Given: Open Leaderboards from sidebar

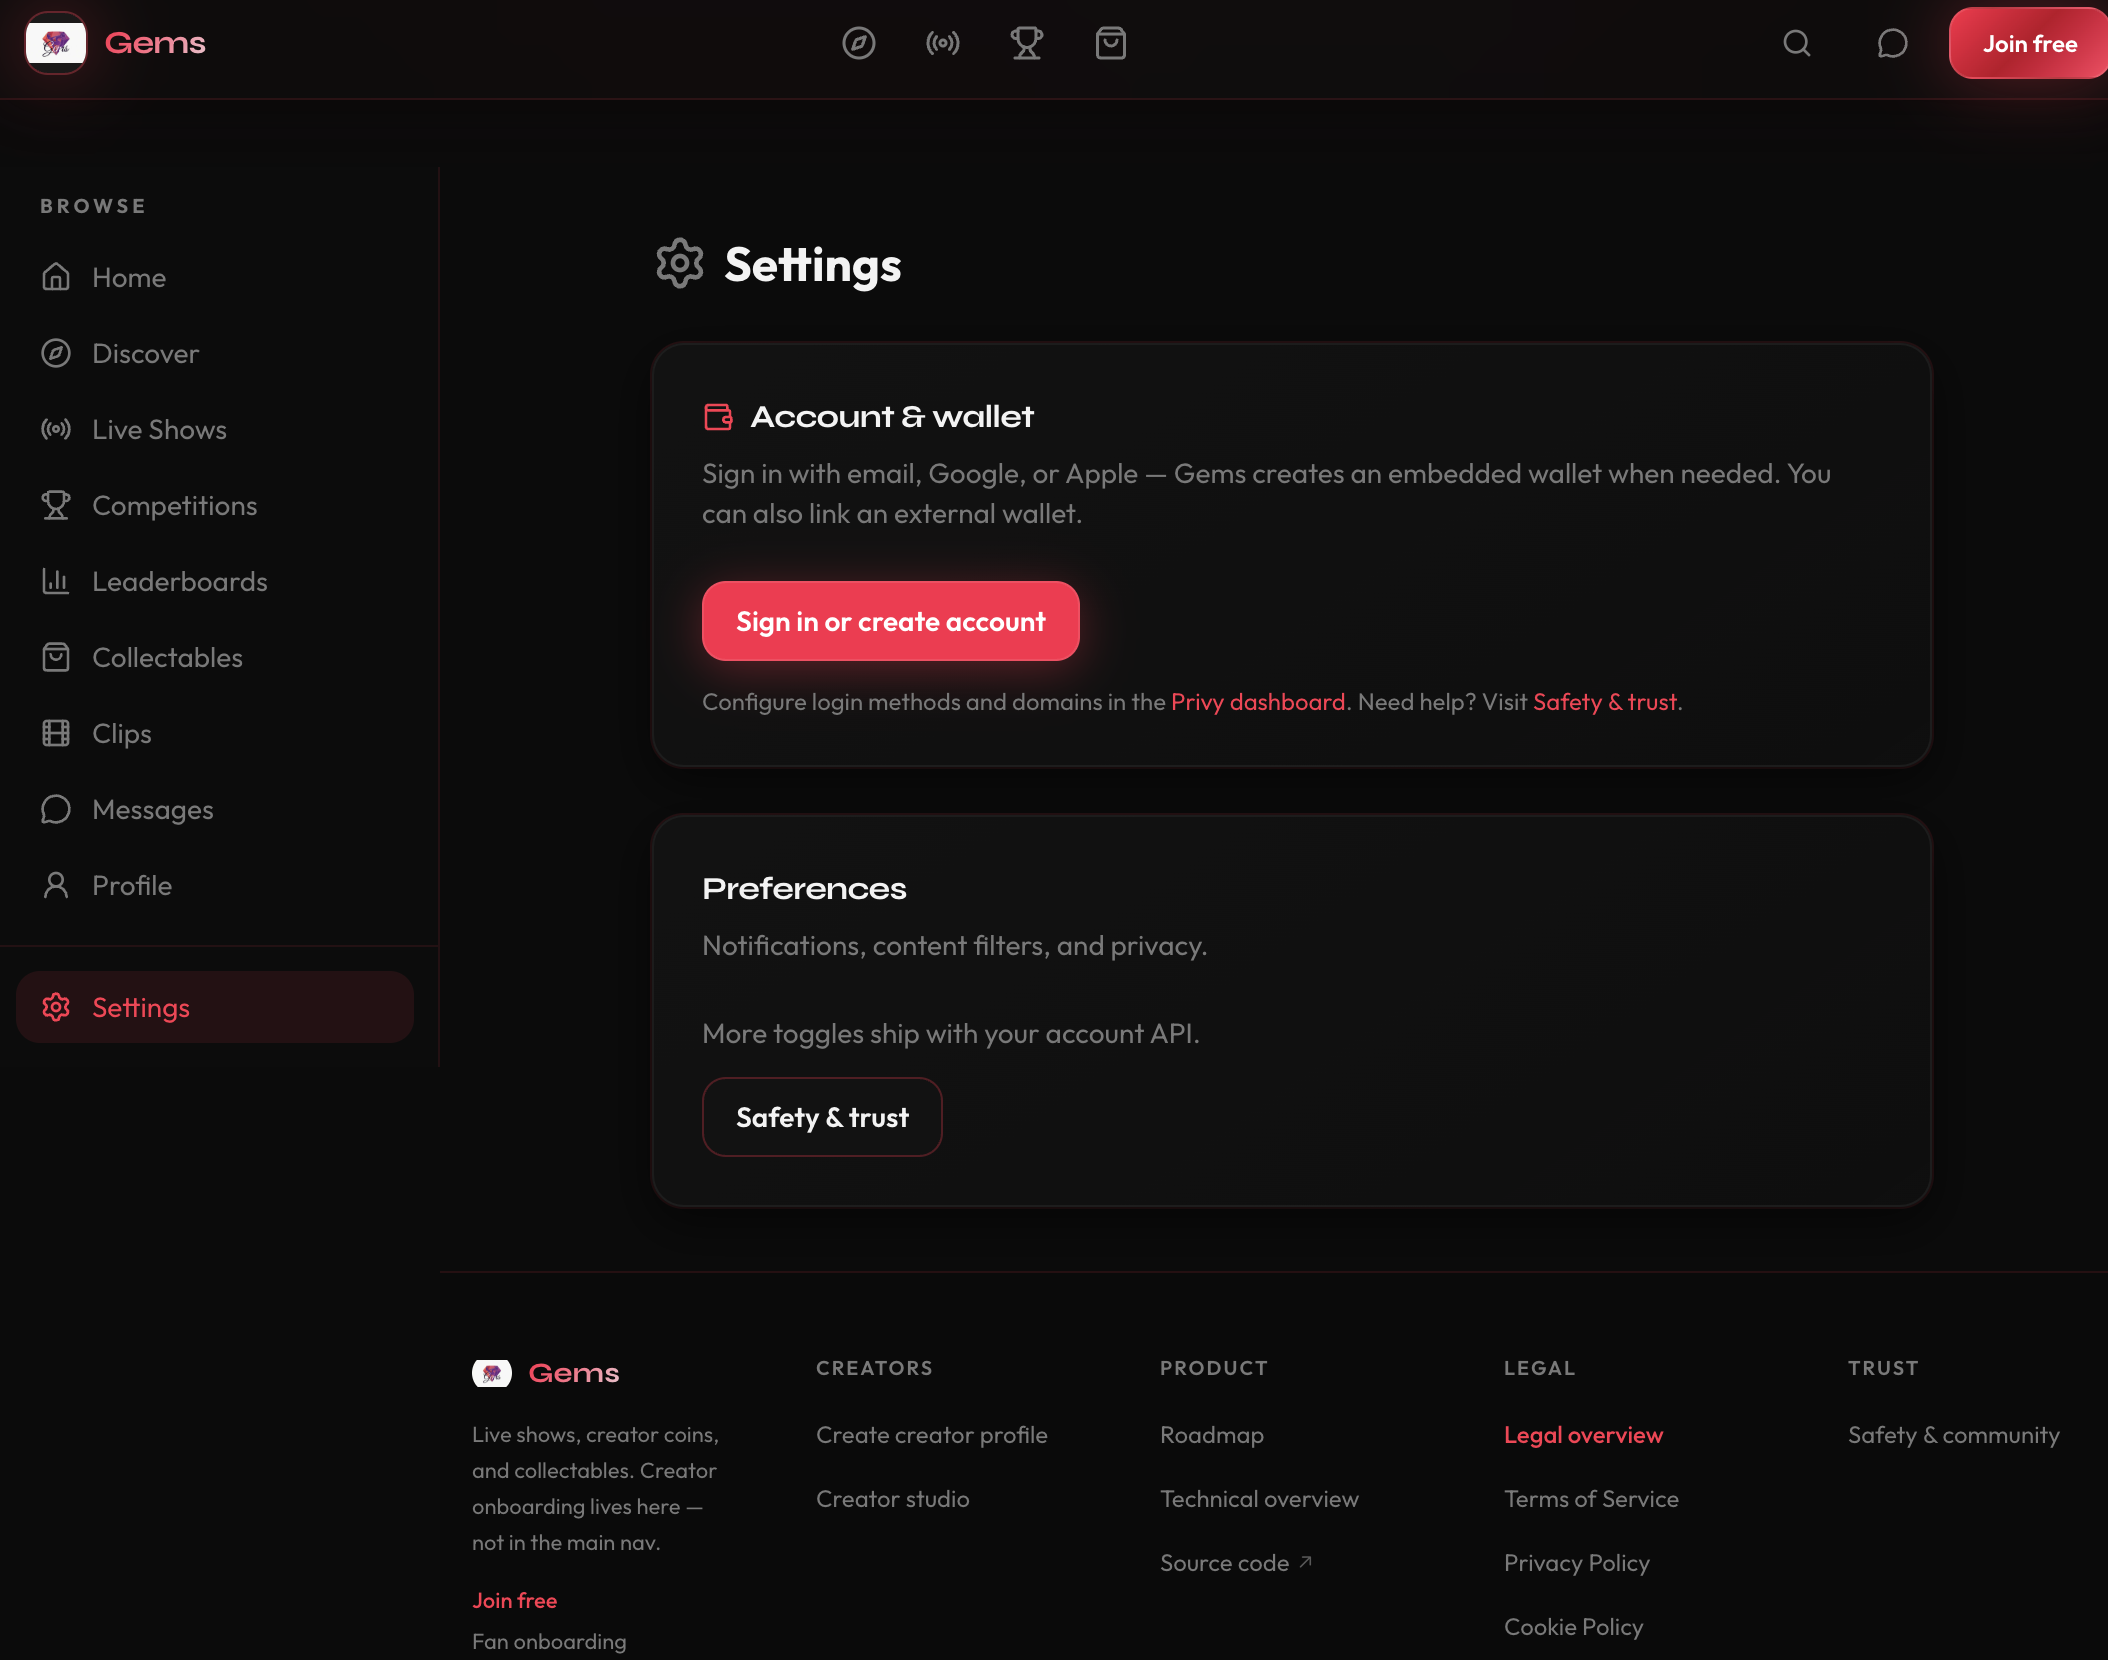Looking at the screenshot, I should pos(179,582).
